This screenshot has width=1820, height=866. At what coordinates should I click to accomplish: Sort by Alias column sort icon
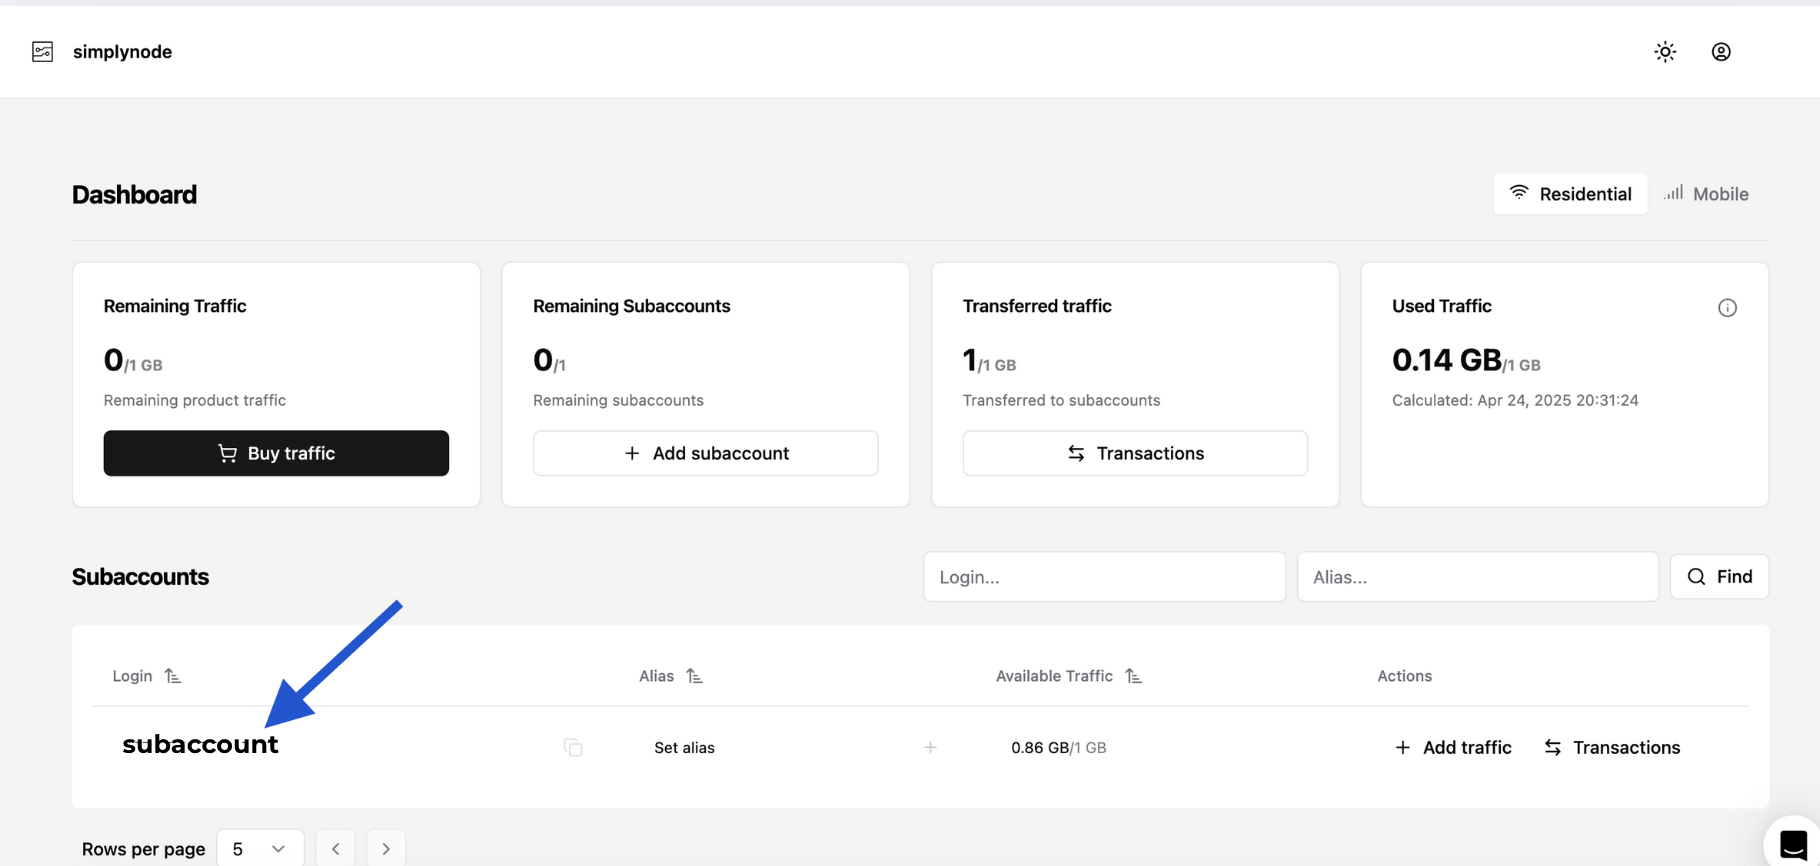694,676
